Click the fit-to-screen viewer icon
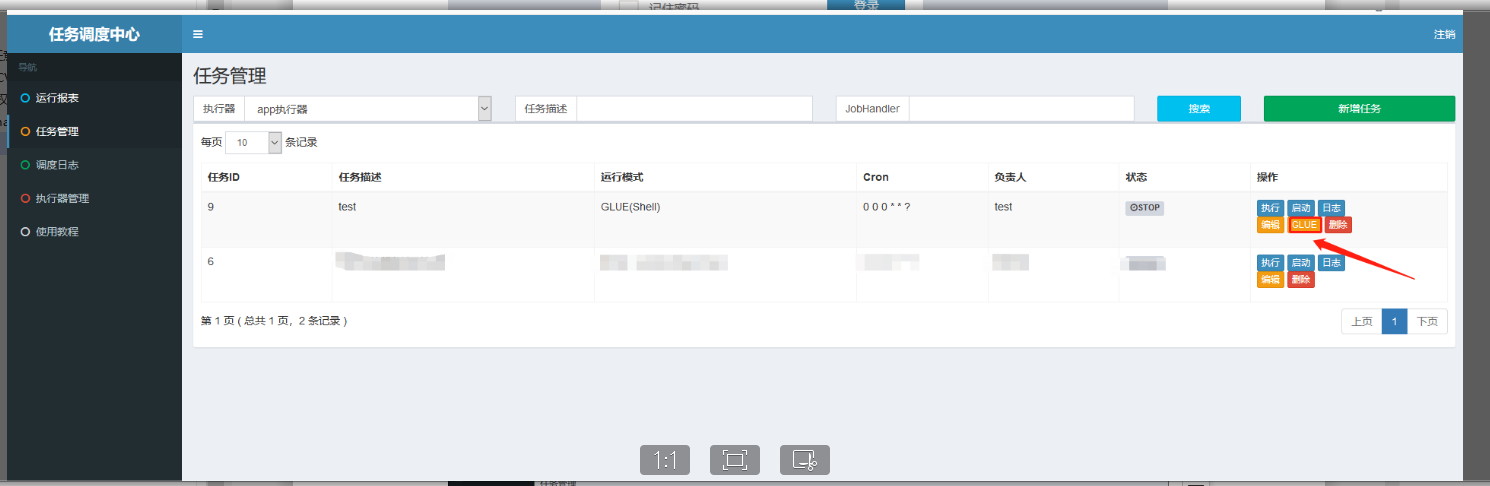Image resolution: width=1490 pixels, height=486 pixels. [x=735, y=460]
